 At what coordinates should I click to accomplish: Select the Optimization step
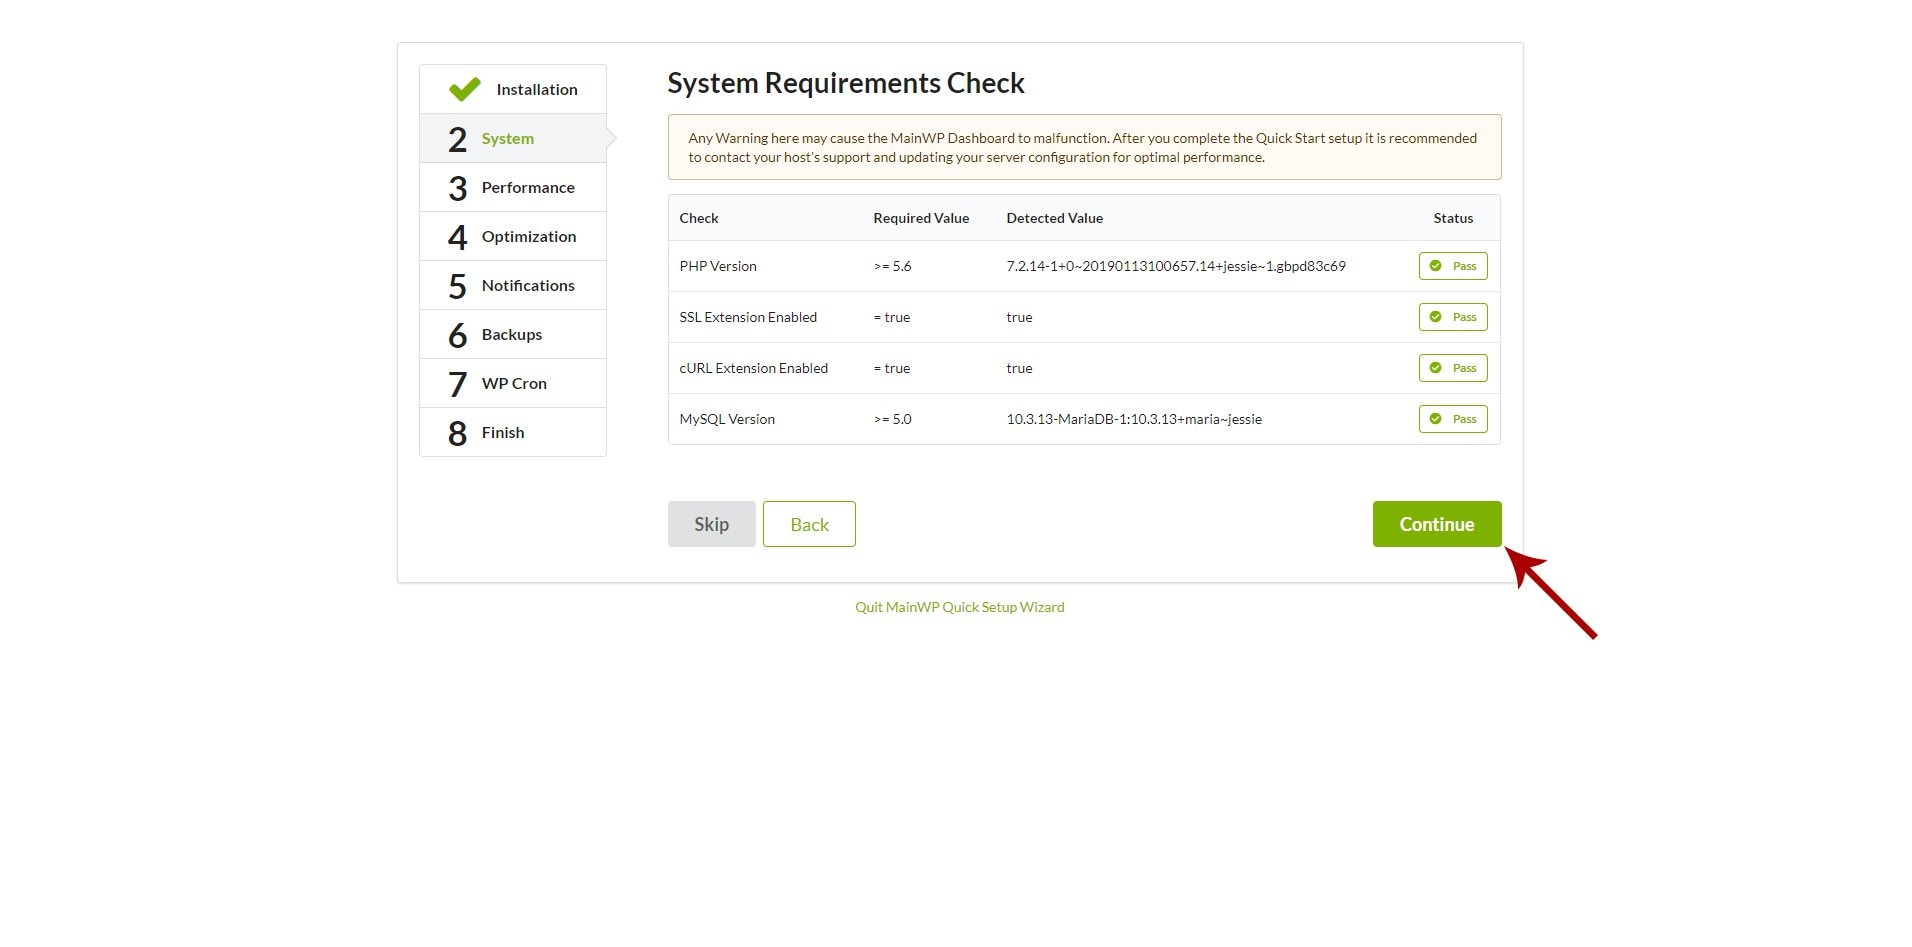[x=529, y=236]
